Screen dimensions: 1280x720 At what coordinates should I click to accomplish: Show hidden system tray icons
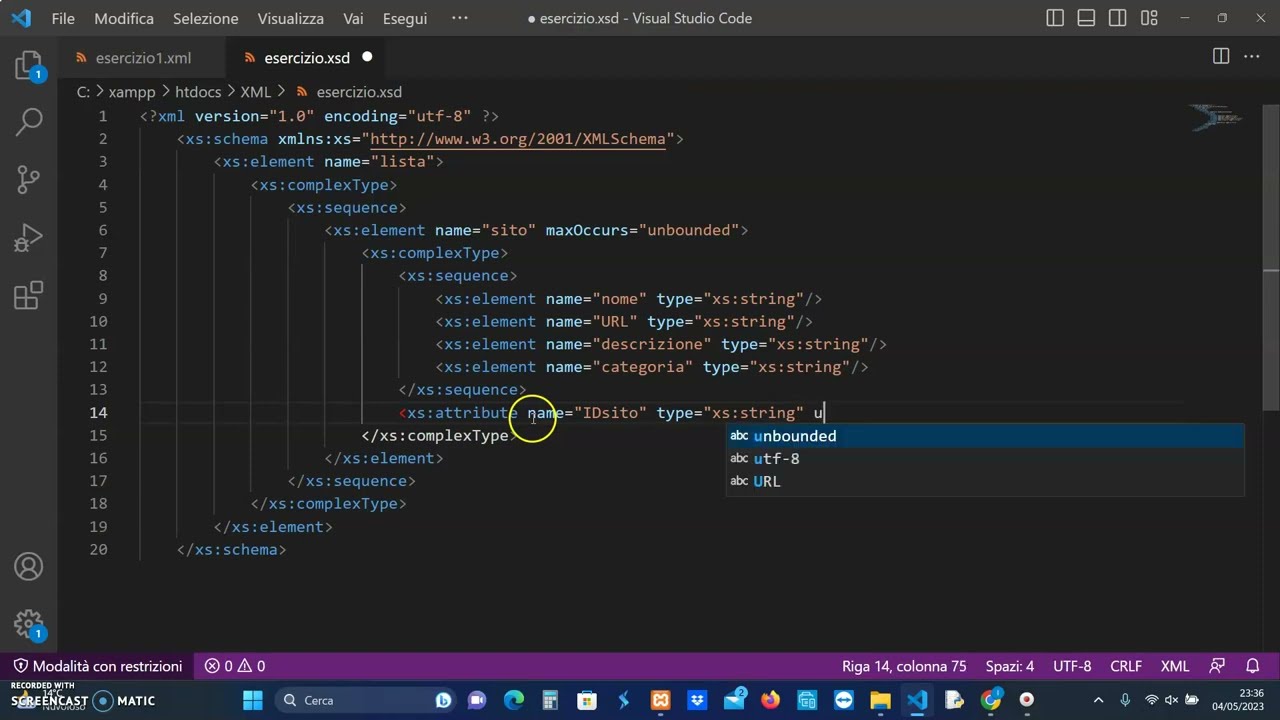coord(1098,700)
